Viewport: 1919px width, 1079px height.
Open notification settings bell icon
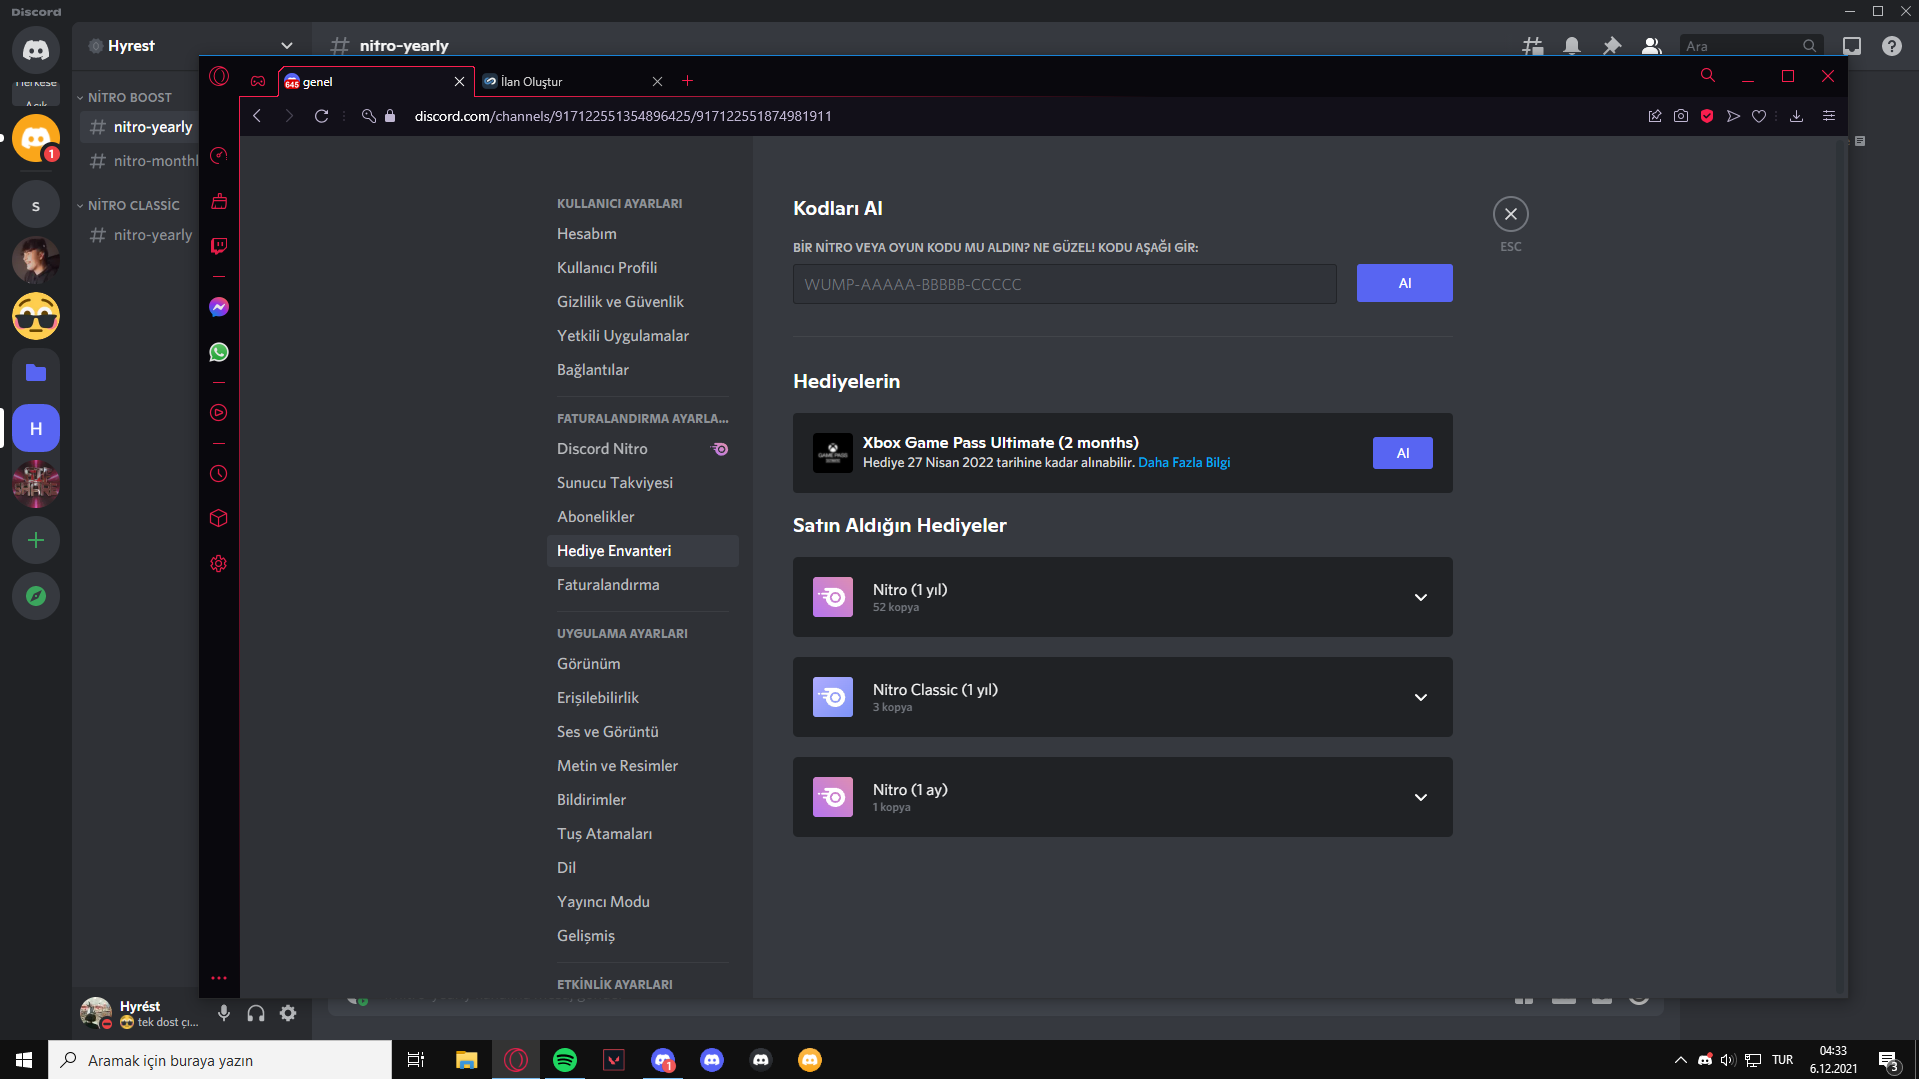[1572, 46]
